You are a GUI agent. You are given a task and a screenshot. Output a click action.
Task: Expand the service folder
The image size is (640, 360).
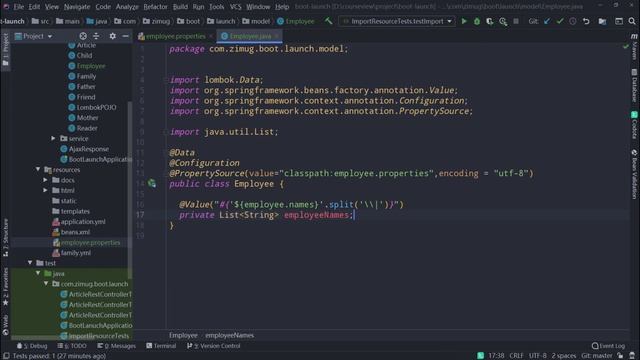(x=53, y=138)
